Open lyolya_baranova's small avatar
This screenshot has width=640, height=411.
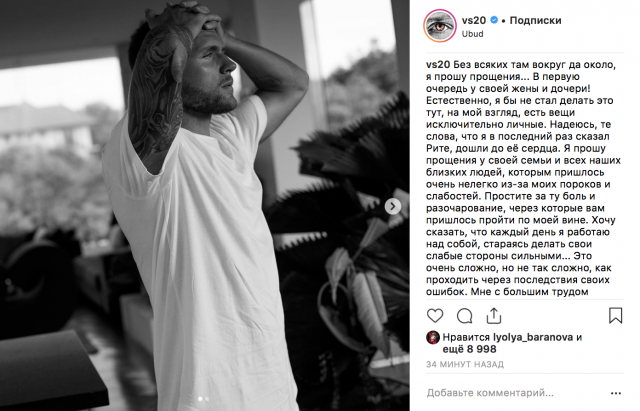tap(433, 338)
